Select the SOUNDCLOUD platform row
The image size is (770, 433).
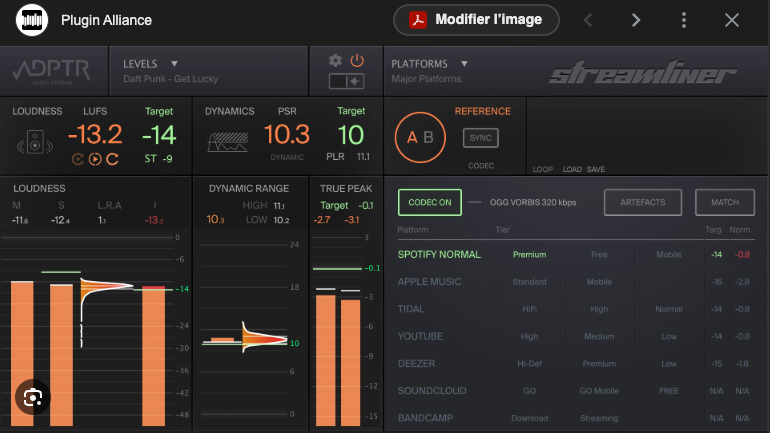432,391
